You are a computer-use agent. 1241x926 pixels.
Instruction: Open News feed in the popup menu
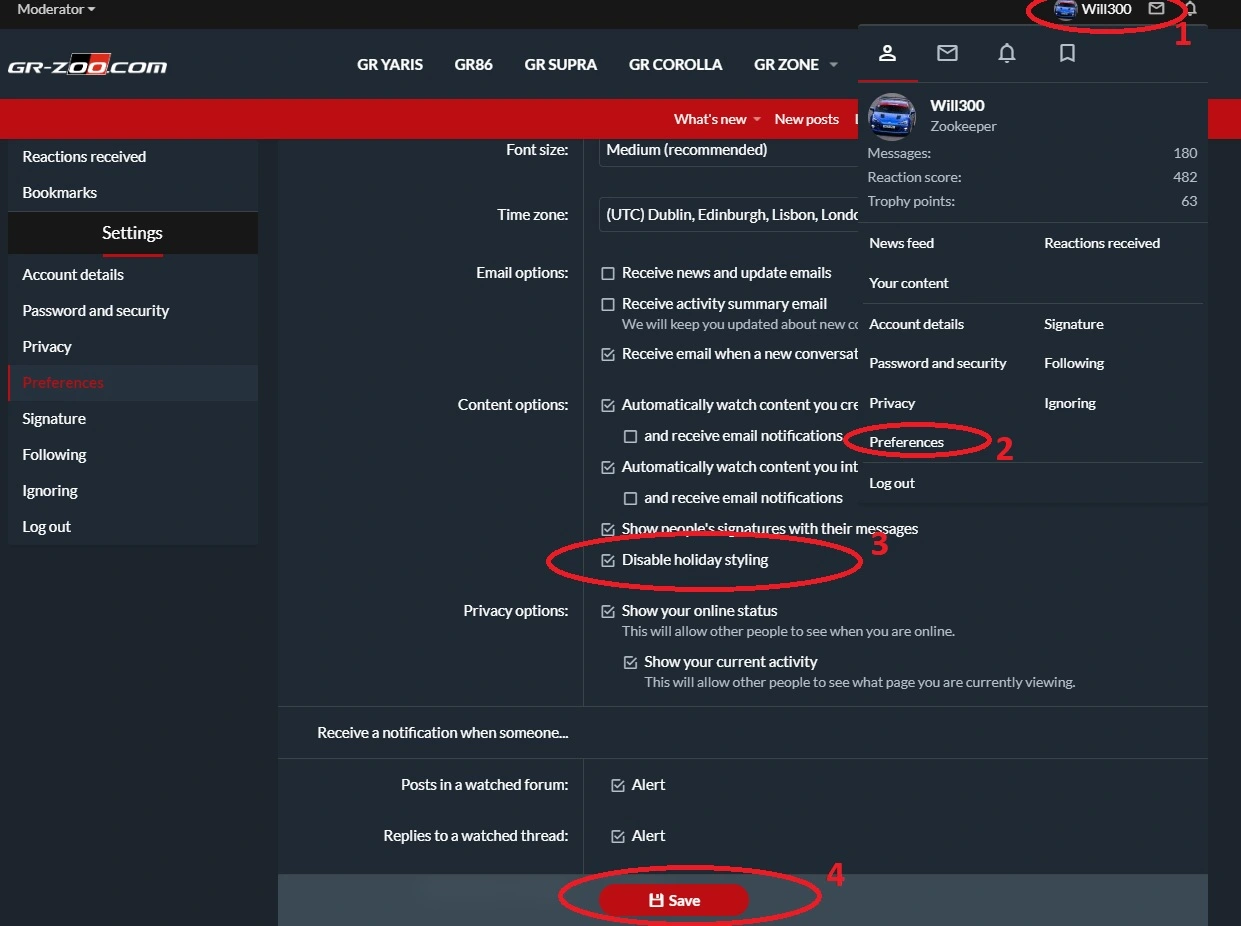pyautogui.click(x=902, y=243)
